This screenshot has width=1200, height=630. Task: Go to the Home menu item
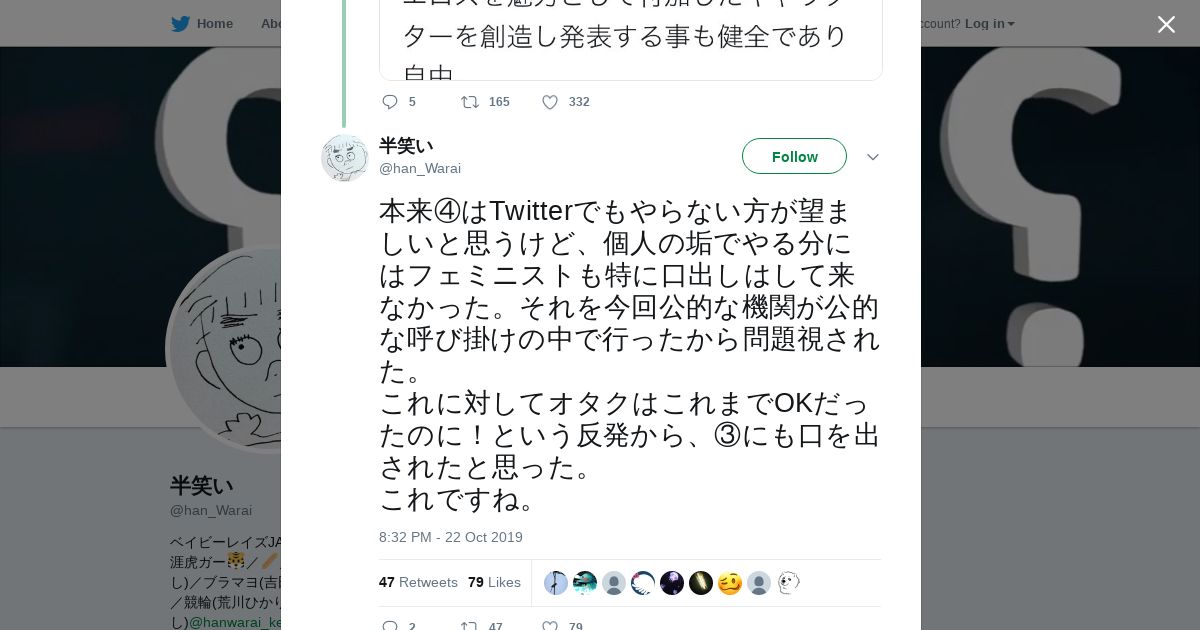(214, 23)
